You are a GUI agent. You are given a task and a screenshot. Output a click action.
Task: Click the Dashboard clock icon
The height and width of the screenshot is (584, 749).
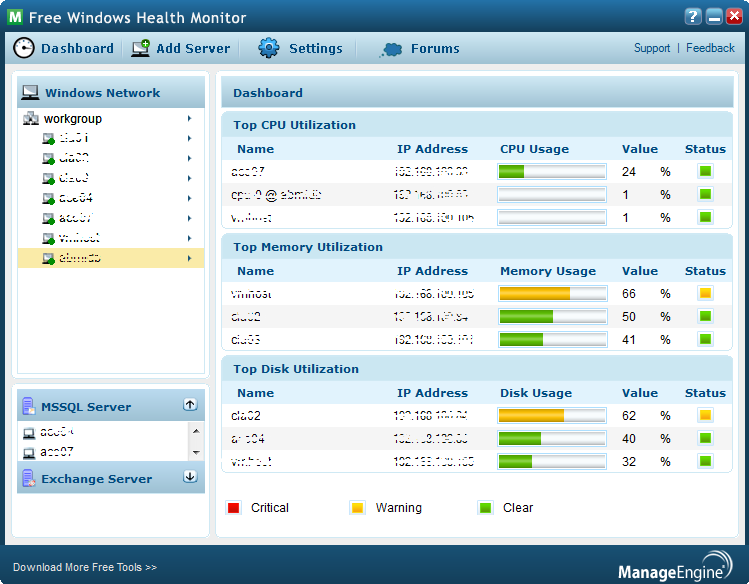tap(23, 48)
